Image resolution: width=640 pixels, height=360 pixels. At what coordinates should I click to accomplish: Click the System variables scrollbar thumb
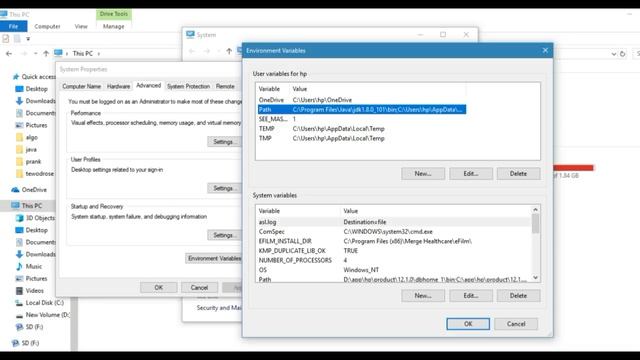point(536,224)
